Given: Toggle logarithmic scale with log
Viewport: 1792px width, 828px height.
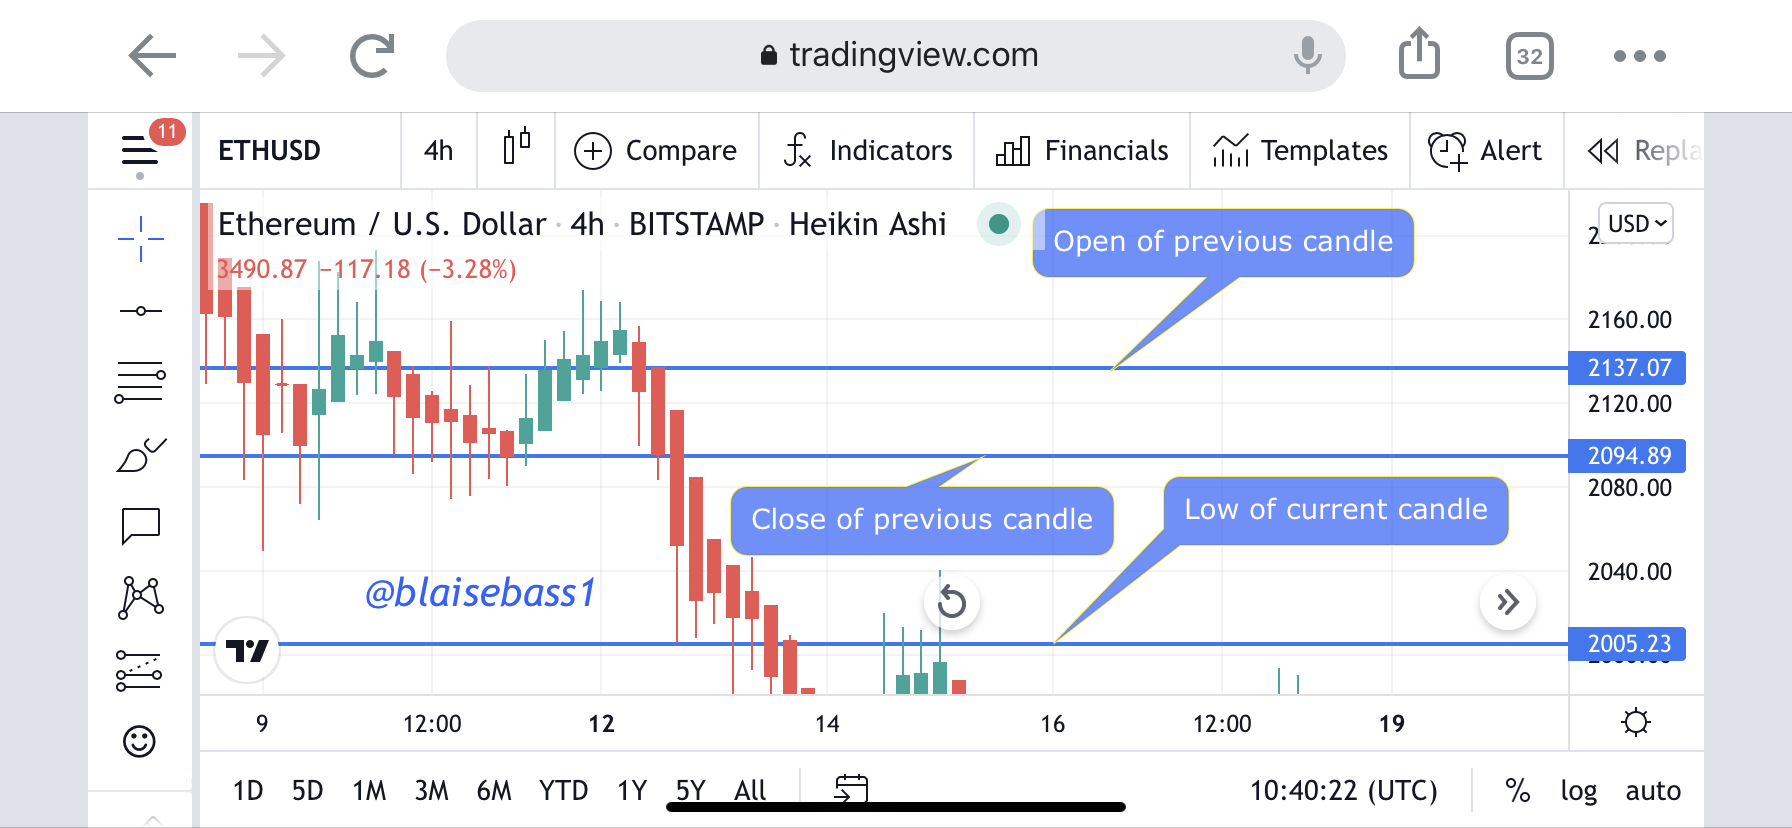Looking at the screenshot, I should 1578,791.
